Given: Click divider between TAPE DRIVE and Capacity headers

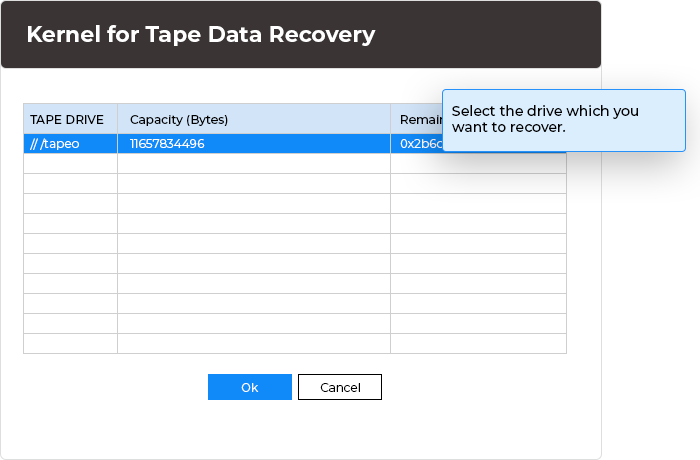Looking at the screenshot, I should pyautogui.click(x=118, y=119).
